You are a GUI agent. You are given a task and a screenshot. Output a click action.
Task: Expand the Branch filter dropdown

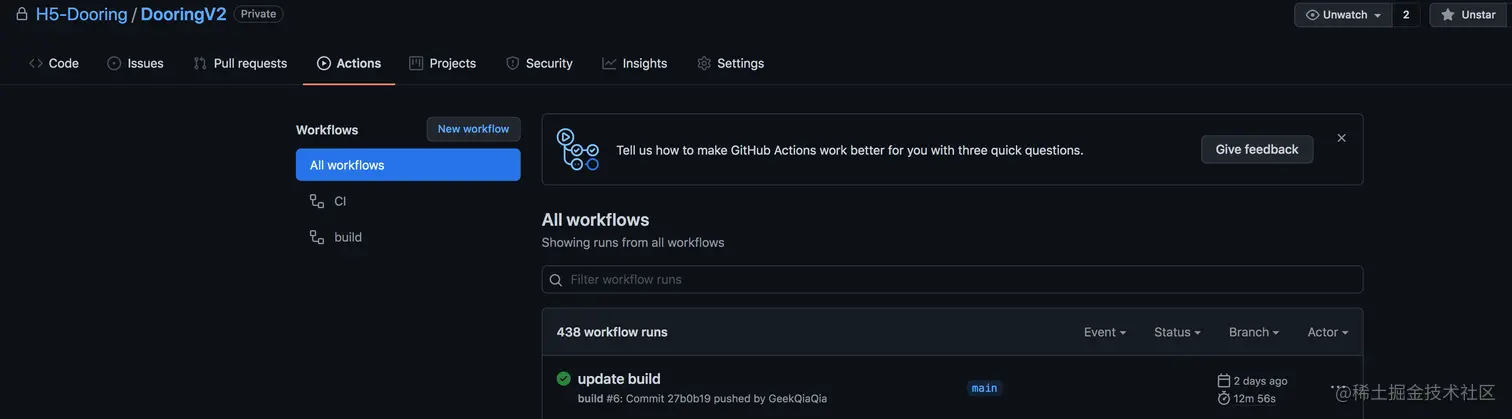coord(1254,332)
